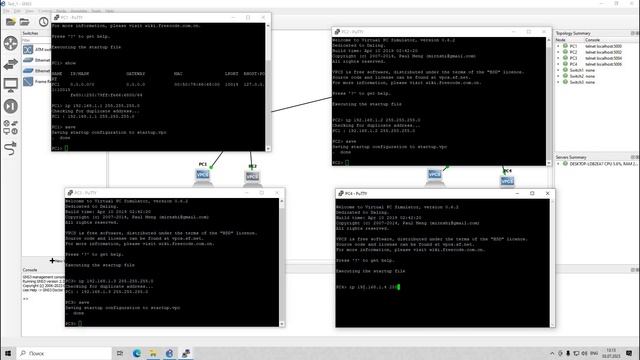Click the Filter field in Switches panel
Screen dimensions: 640x360
point(37,40)
